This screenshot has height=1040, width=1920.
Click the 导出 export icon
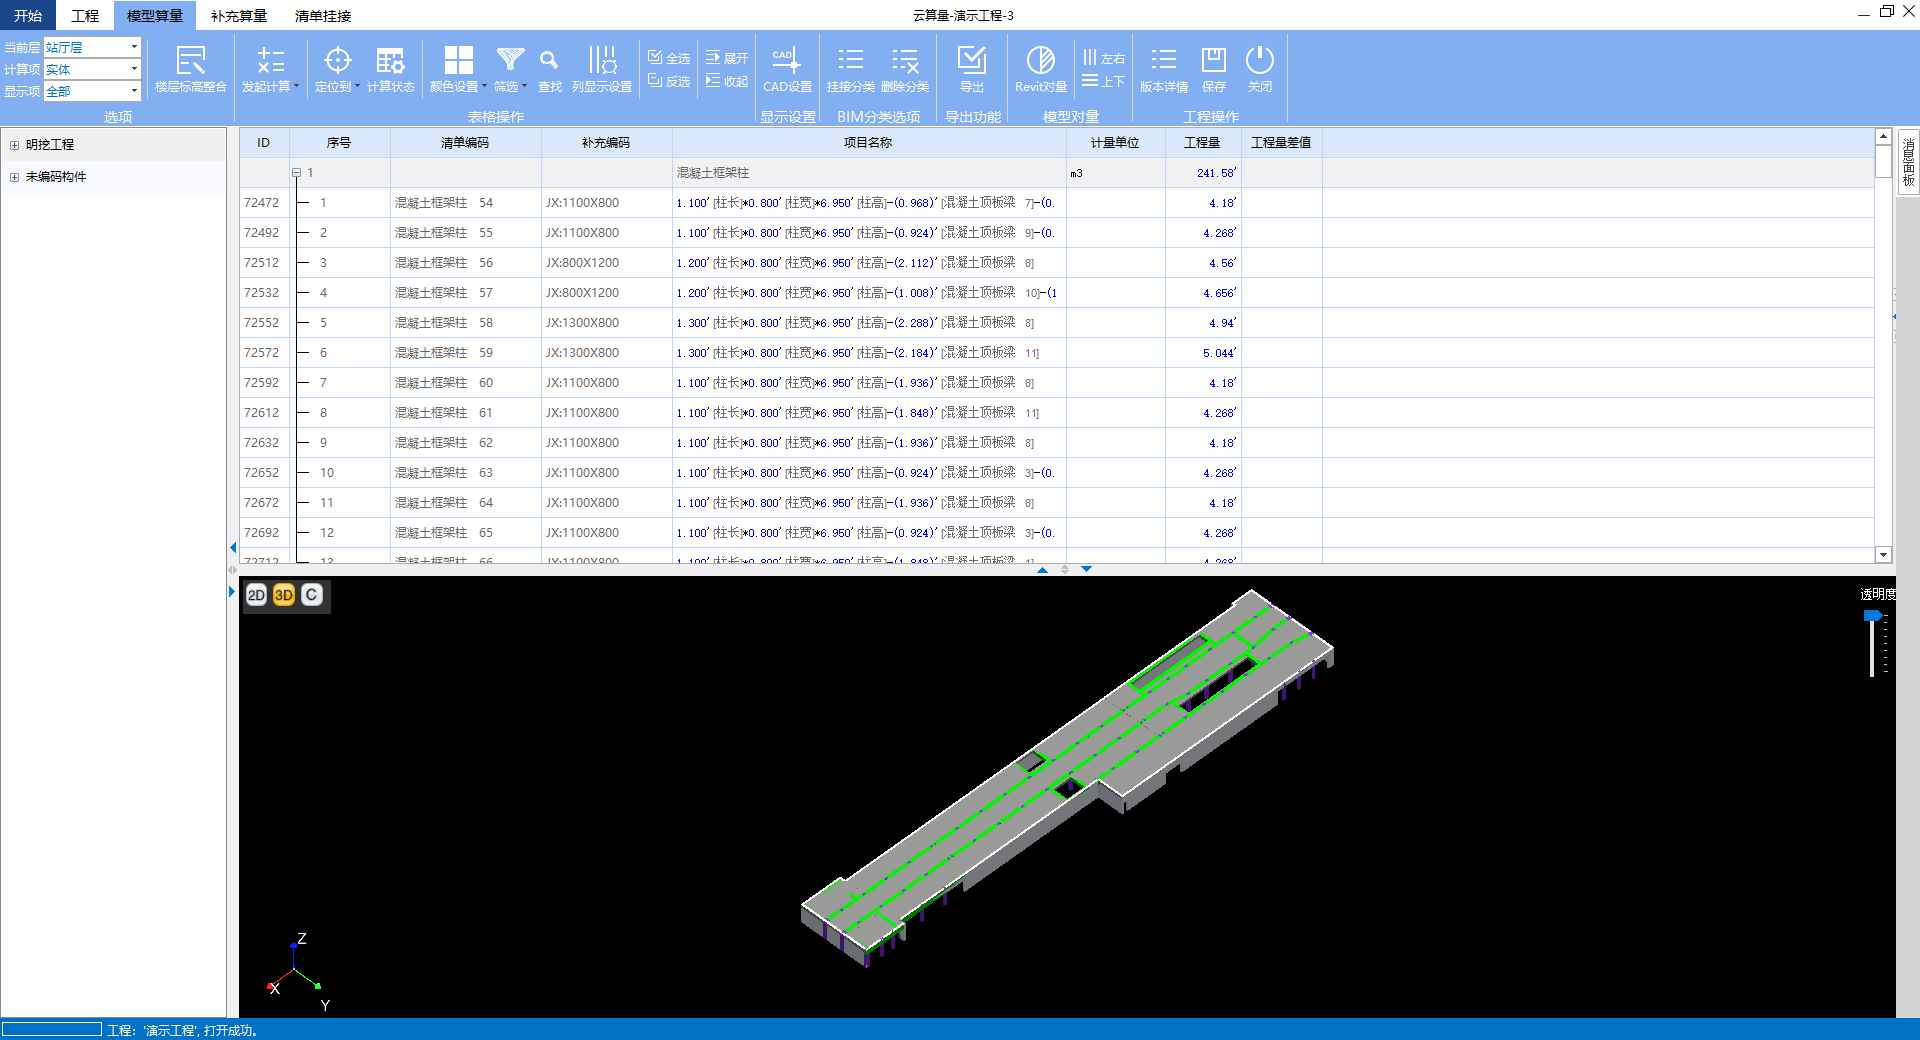tap(971, 62)
